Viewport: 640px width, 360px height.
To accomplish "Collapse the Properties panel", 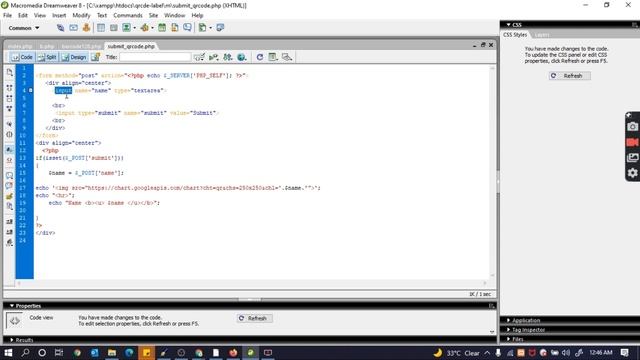I will (12, 306).
